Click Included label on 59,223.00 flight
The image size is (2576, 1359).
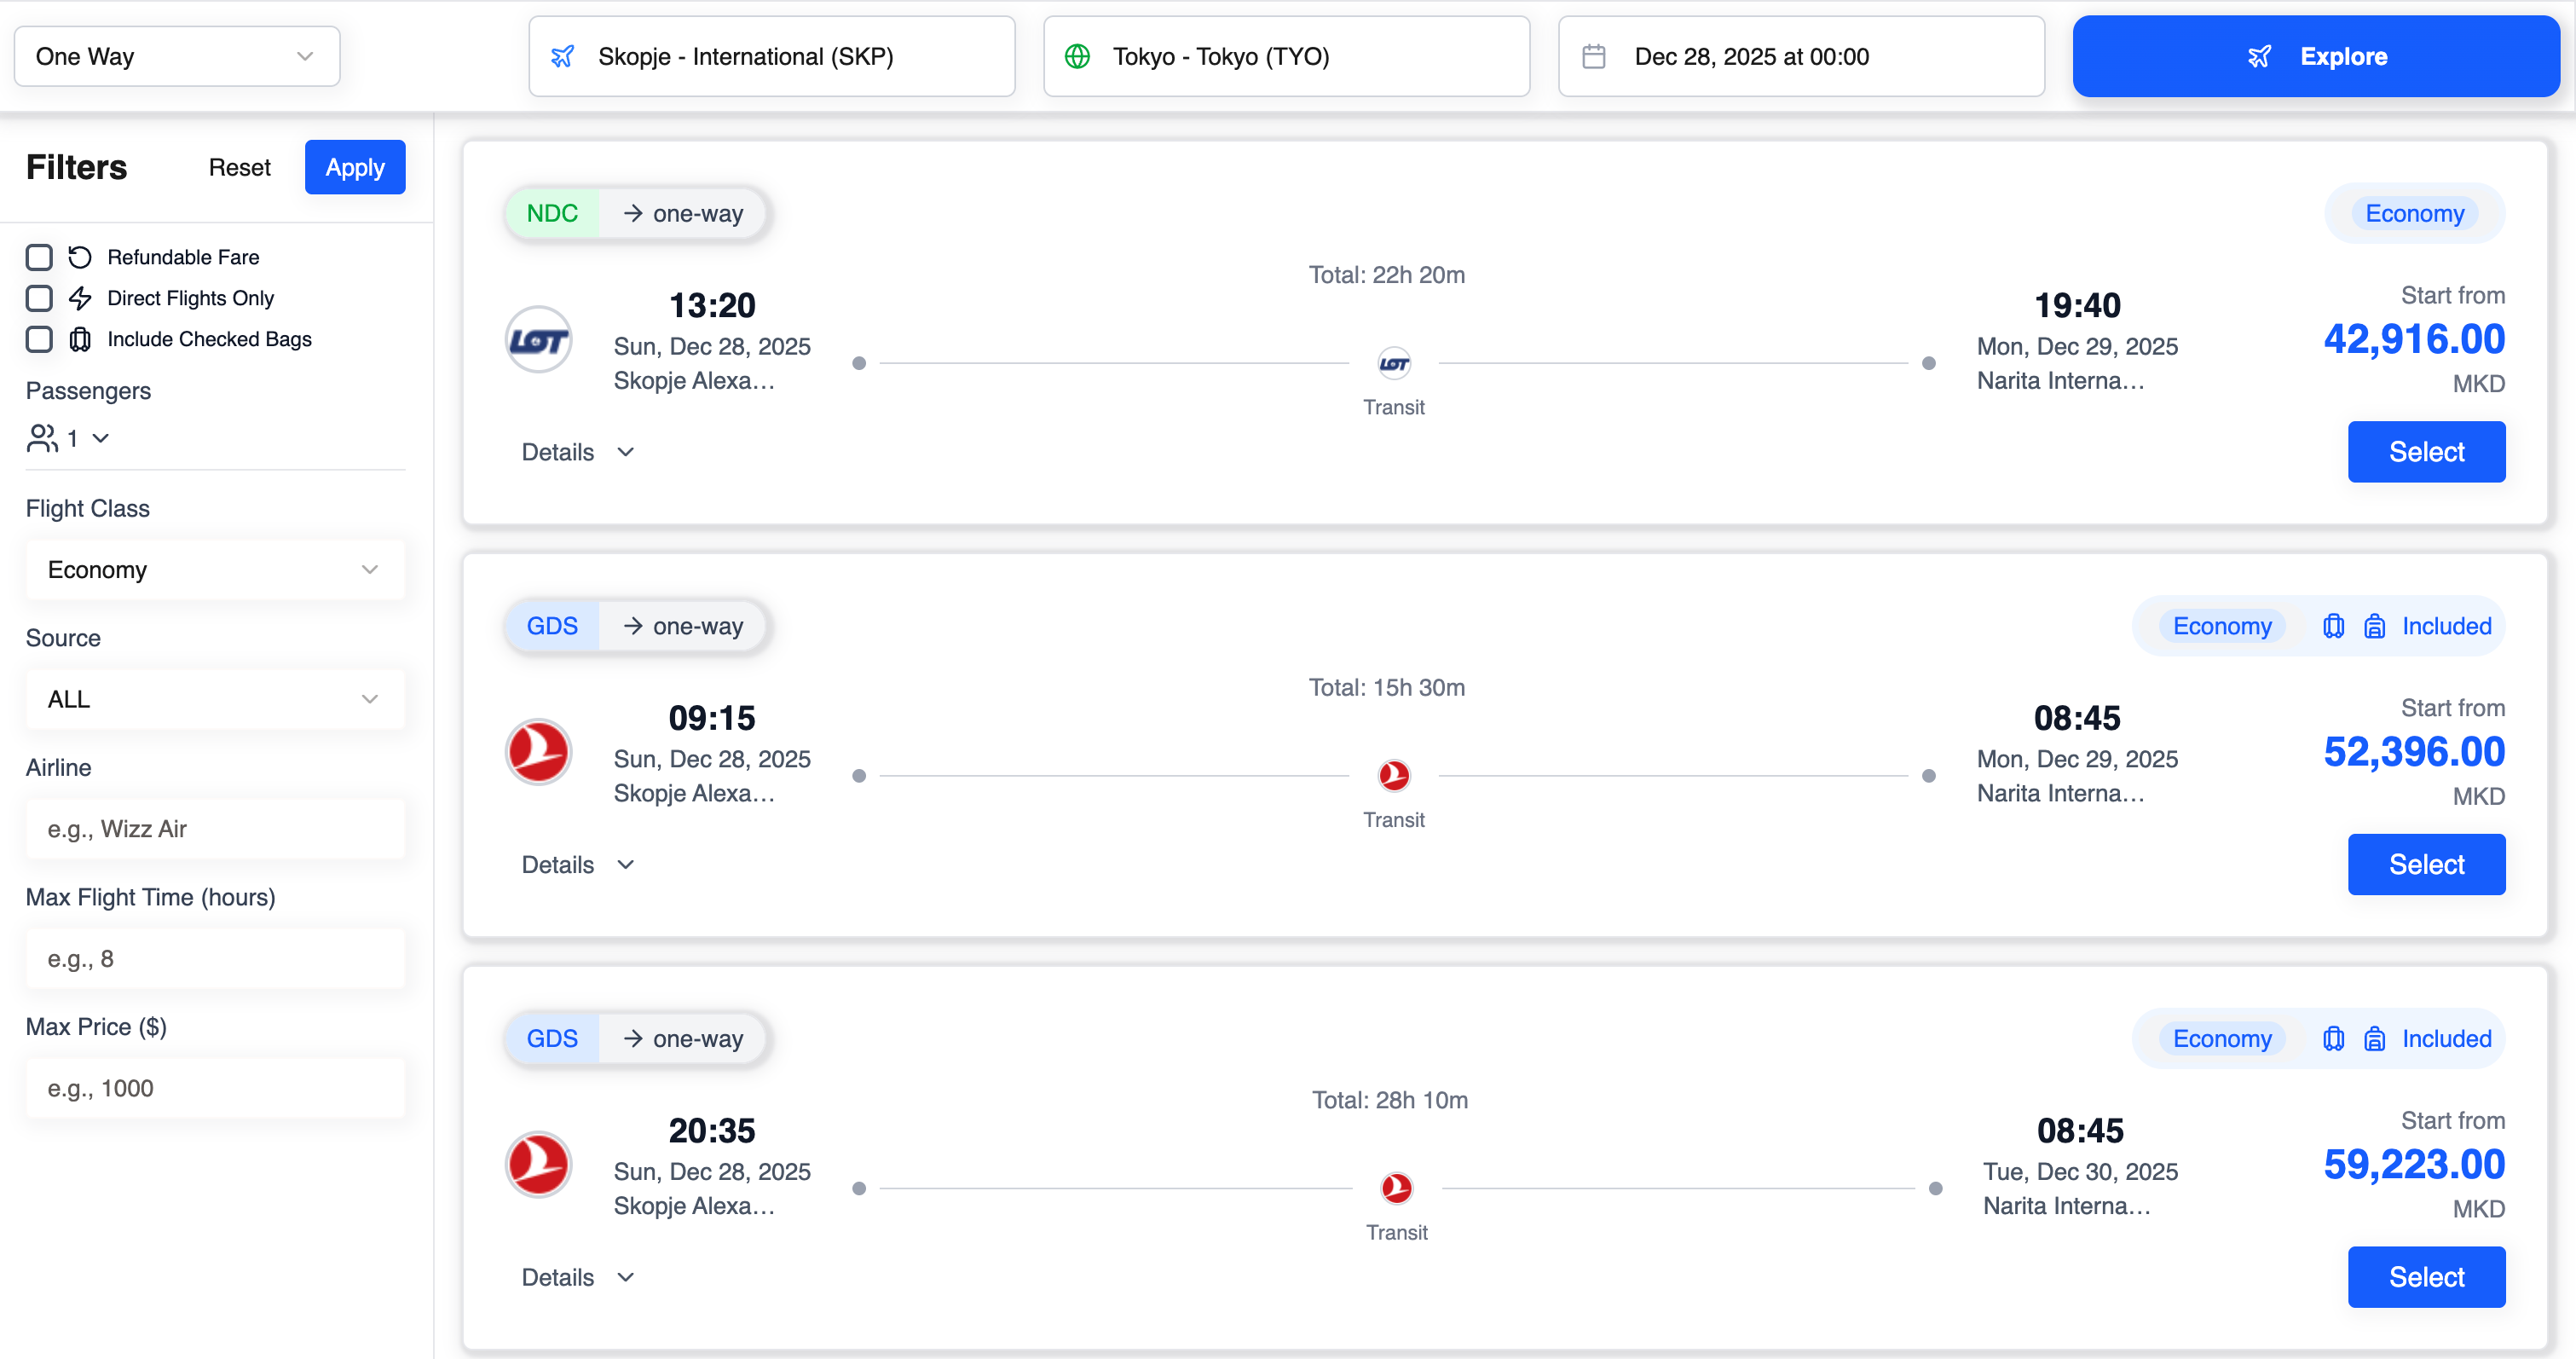2446,1039
